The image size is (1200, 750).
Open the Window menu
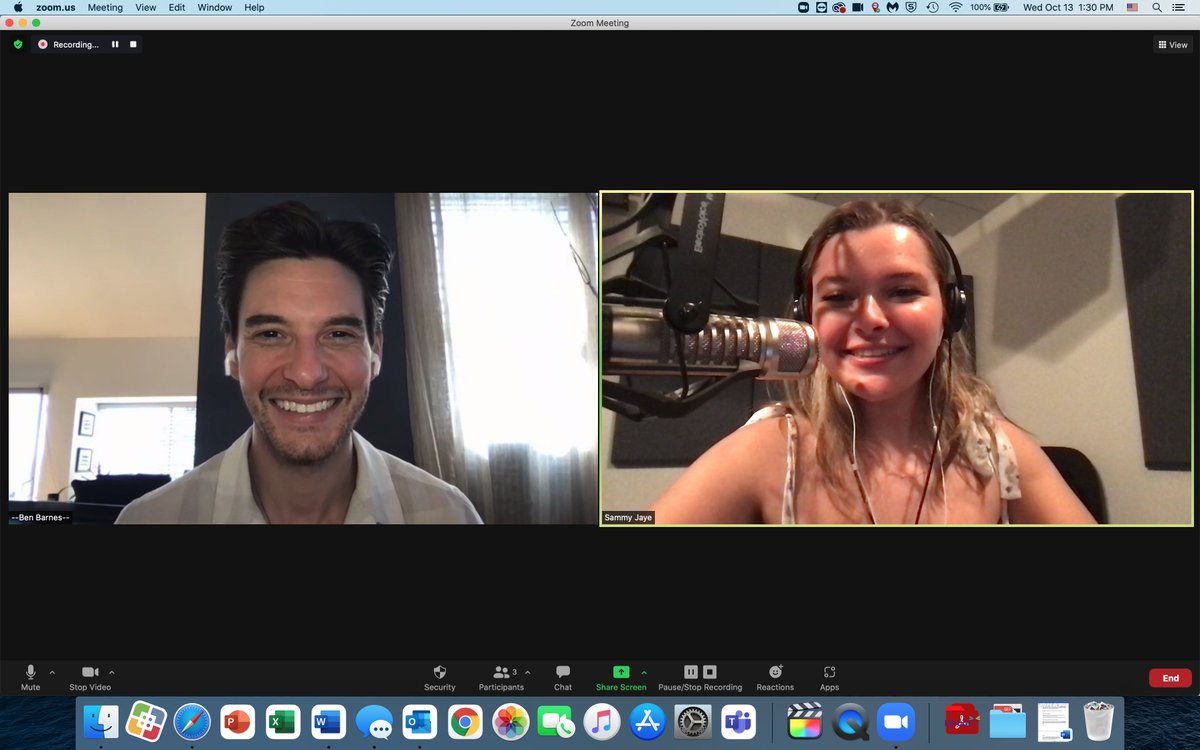pyautogui.click(x=215, y=7)
